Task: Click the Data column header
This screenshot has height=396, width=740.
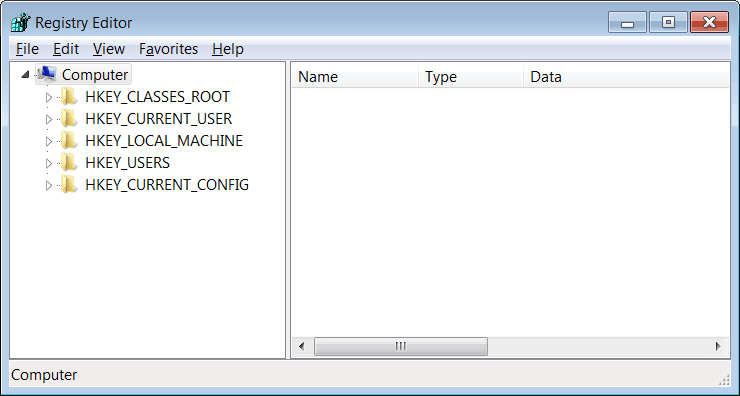Action: click(626, 77)
